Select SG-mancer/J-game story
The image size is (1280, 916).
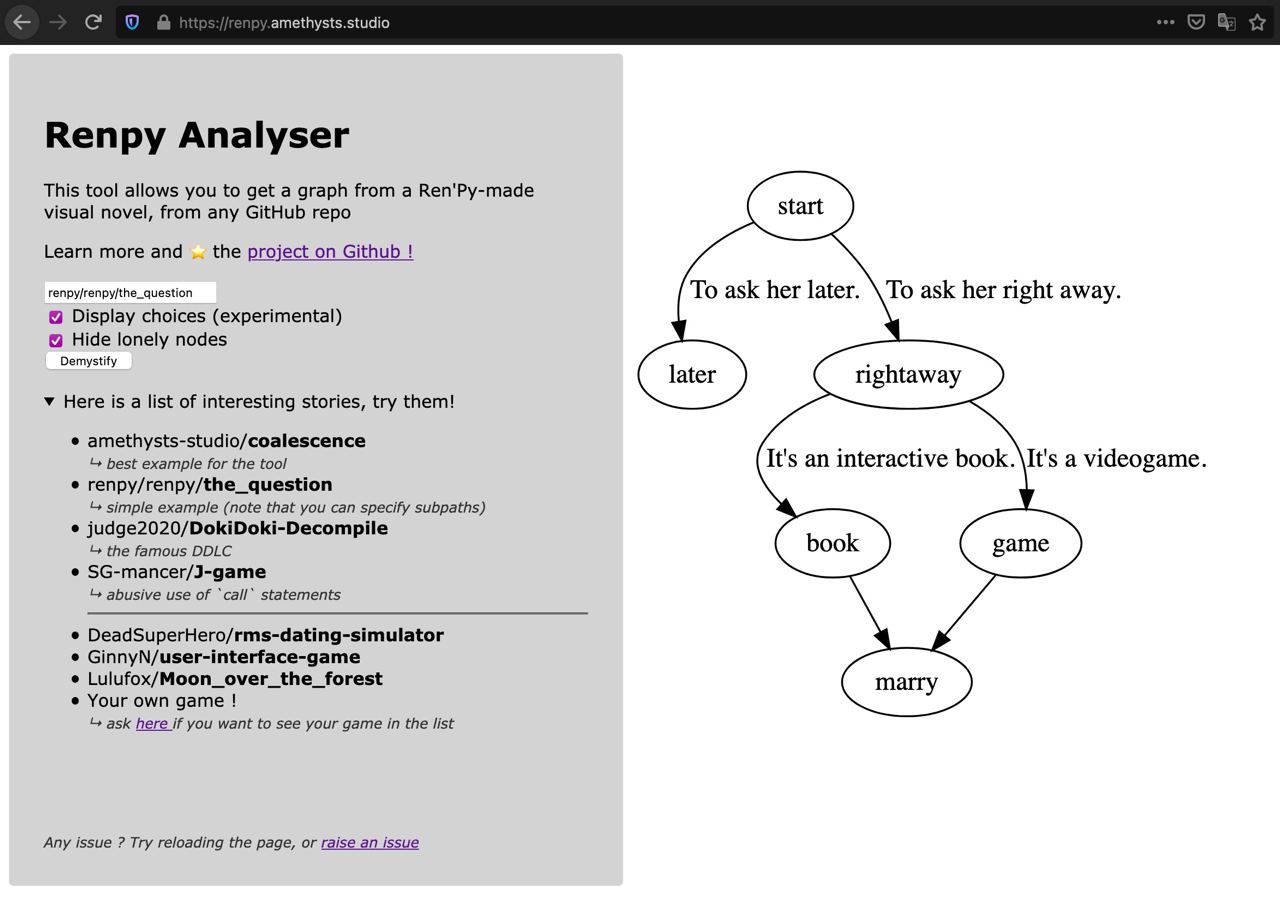point(176,572)
